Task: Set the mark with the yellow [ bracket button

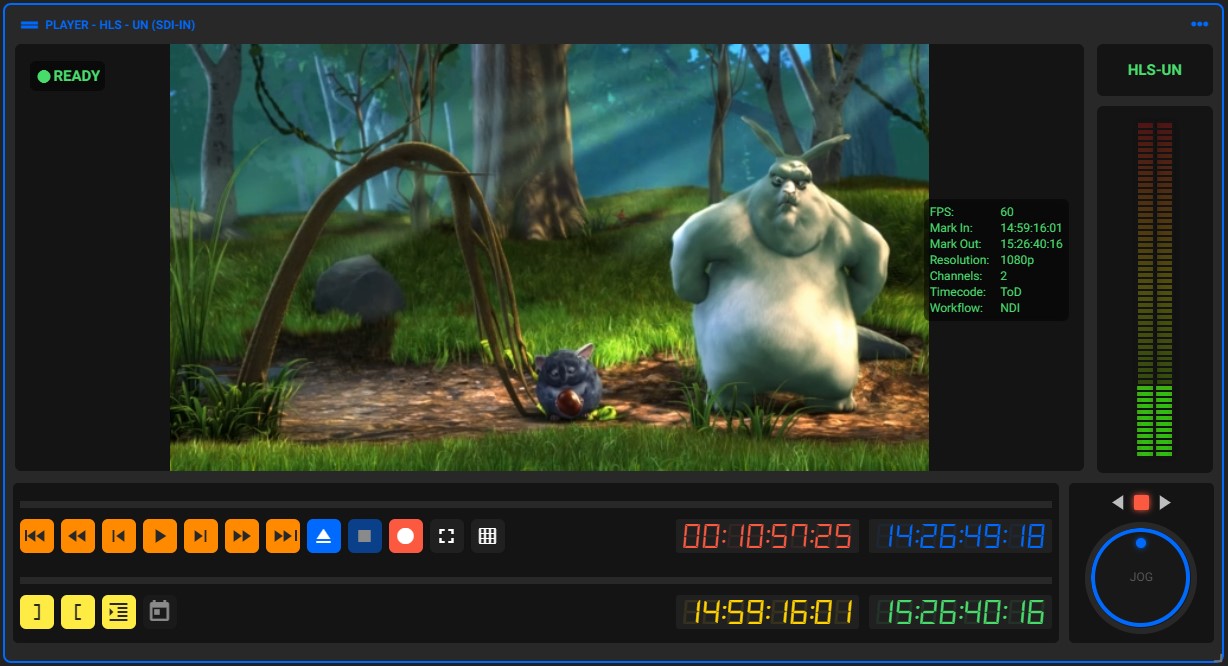Action: point(78,612)
